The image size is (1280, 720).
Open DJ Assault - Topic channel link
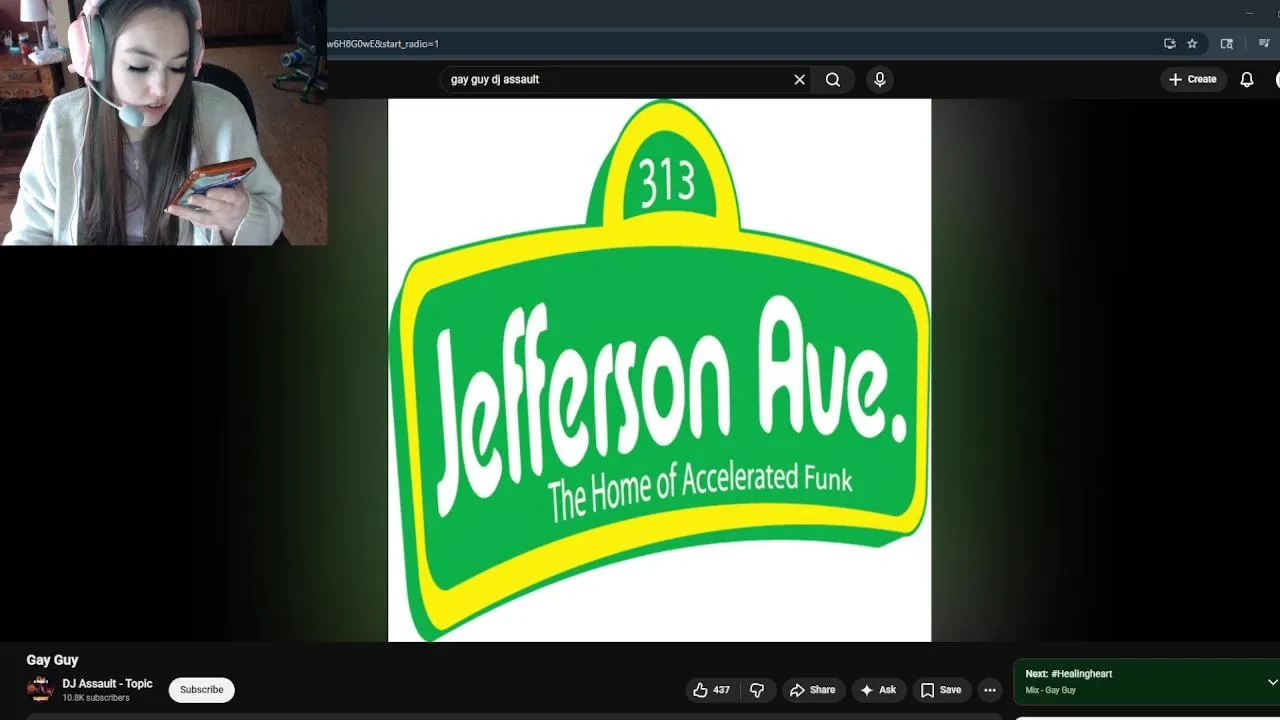(107, 684)
